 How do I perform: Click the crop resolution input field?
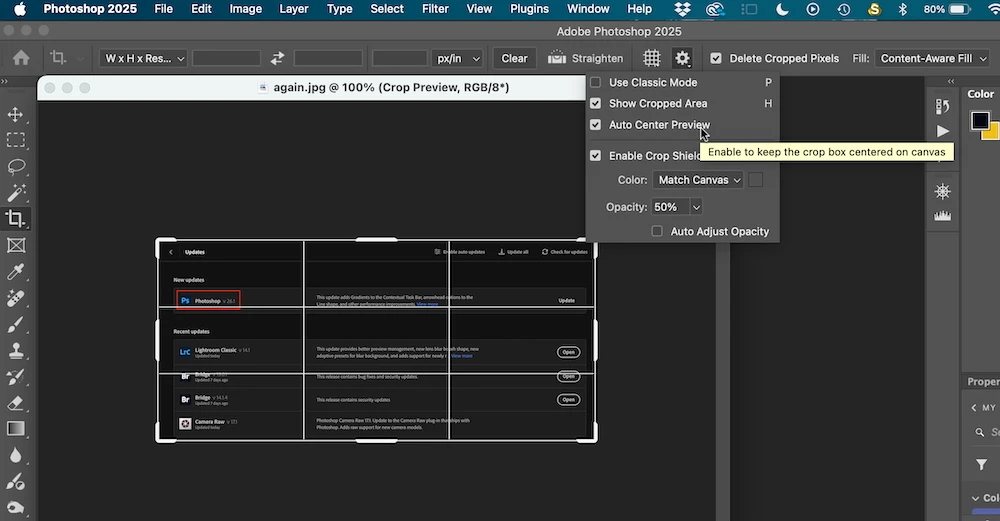(x=399, y=58)
